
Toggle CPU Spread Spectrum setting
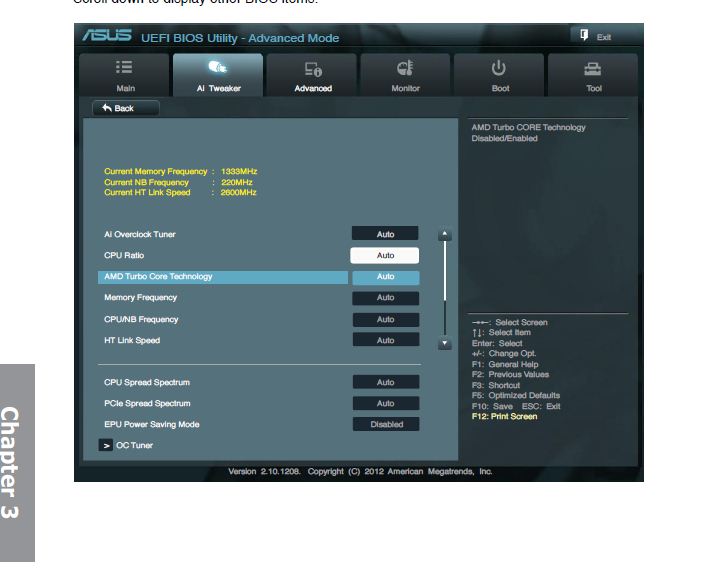385,382
